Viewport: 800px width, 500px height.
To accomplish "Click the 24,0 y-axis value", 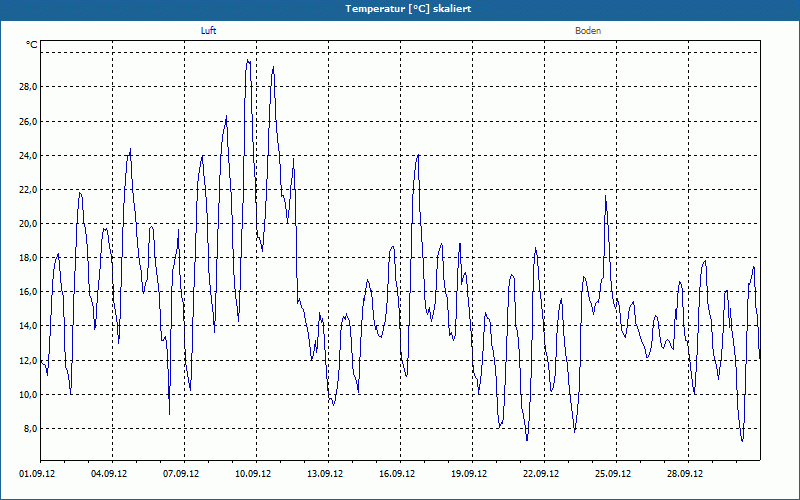I will [28, 156].
